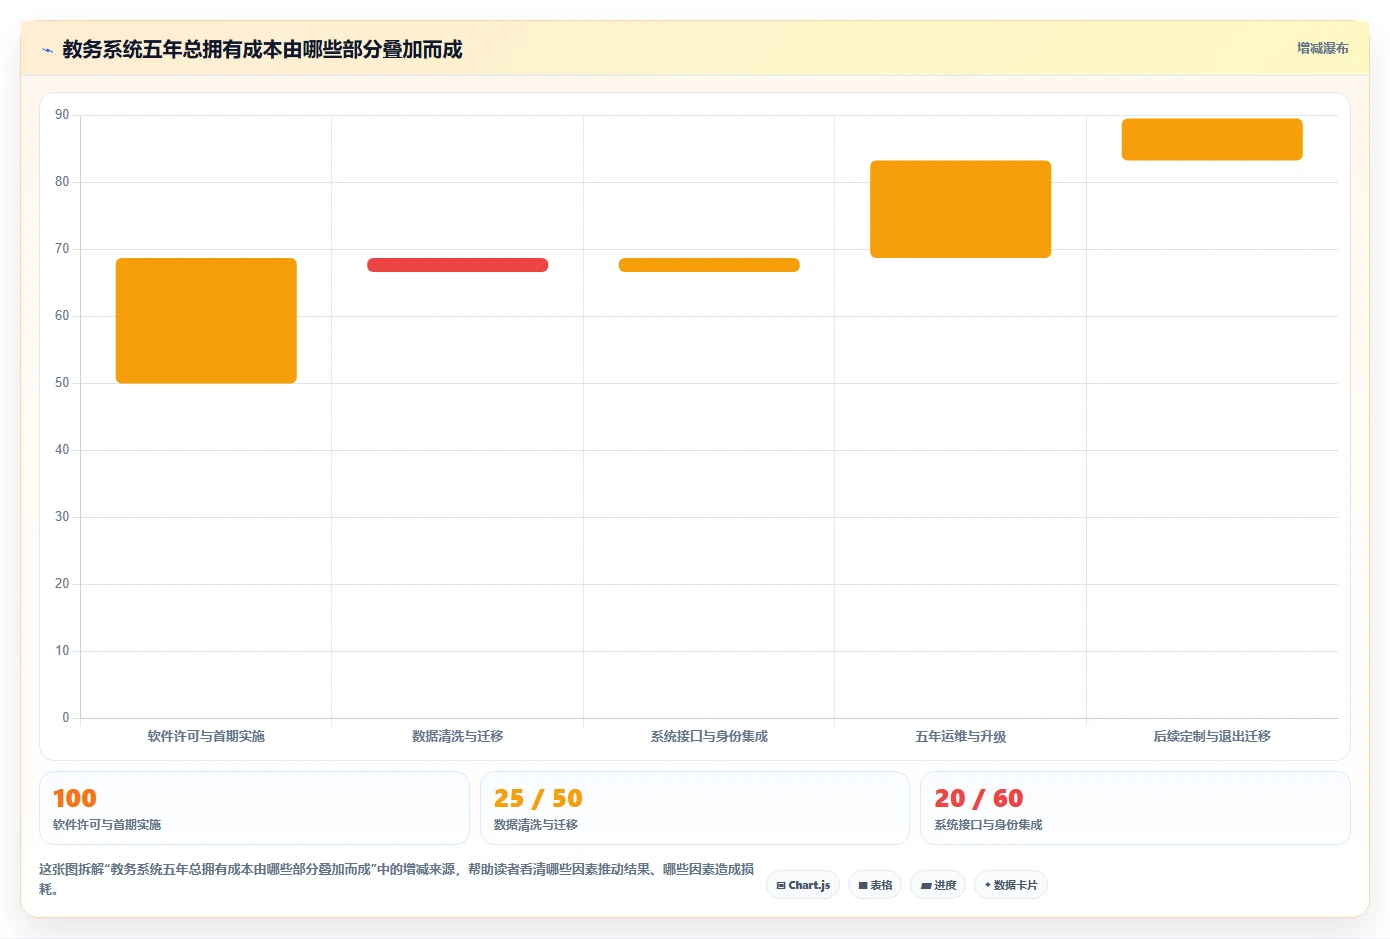
Task: Click the lightning icon beside the chart title
Action: (47, 50)
